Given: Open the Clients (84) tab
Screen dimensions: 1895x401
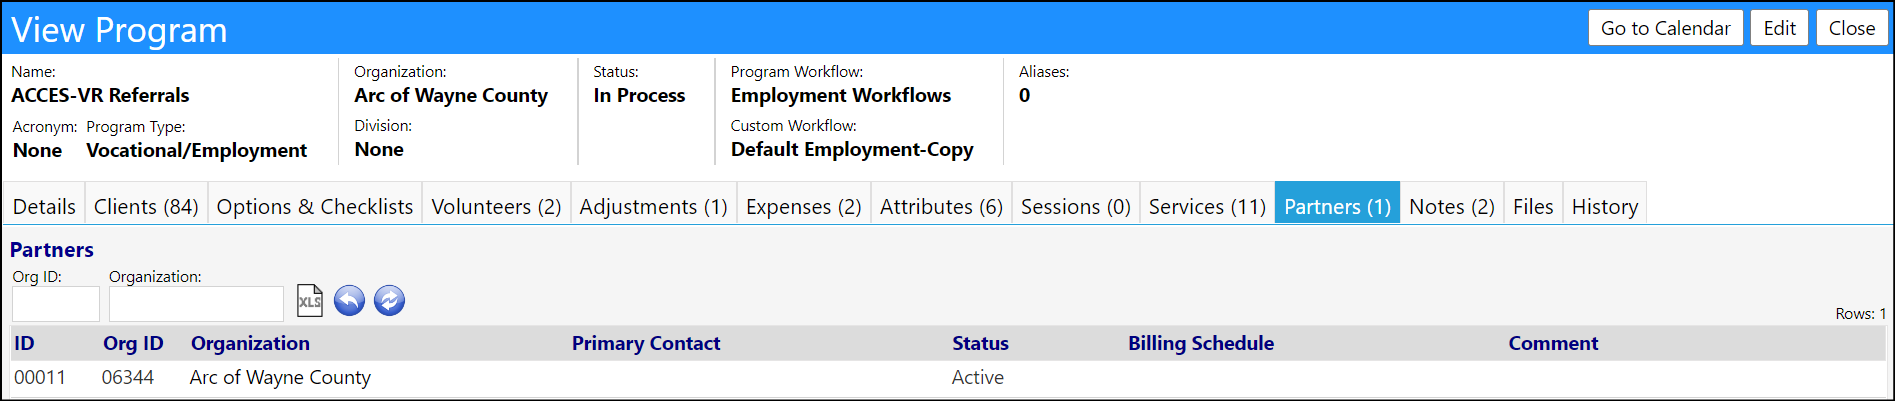Looking at the screenshot, I should [146, 206].
